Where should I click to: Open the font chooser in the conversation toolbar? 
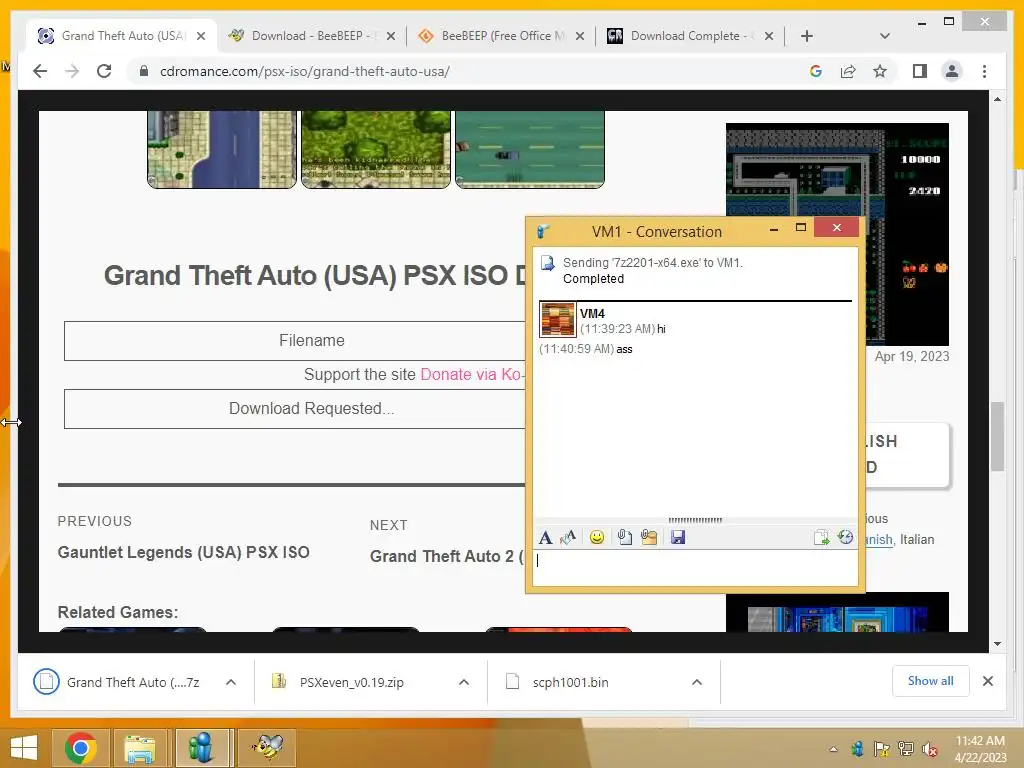point(545,537)
